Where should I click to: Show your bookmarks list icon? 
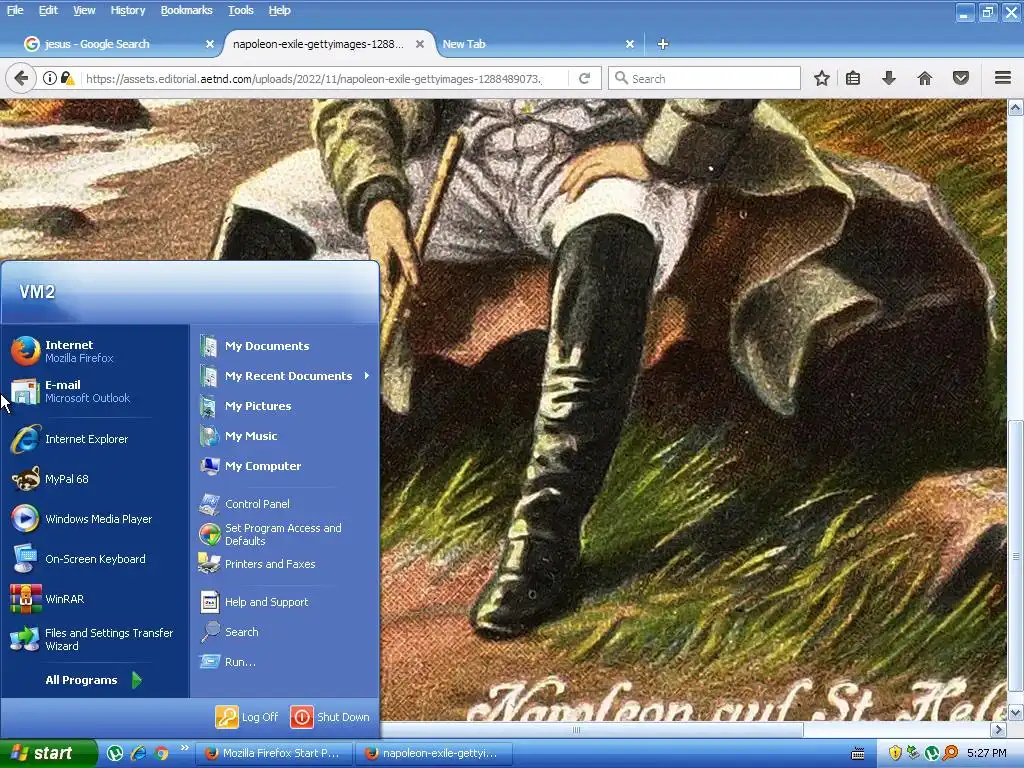[853, 78]
